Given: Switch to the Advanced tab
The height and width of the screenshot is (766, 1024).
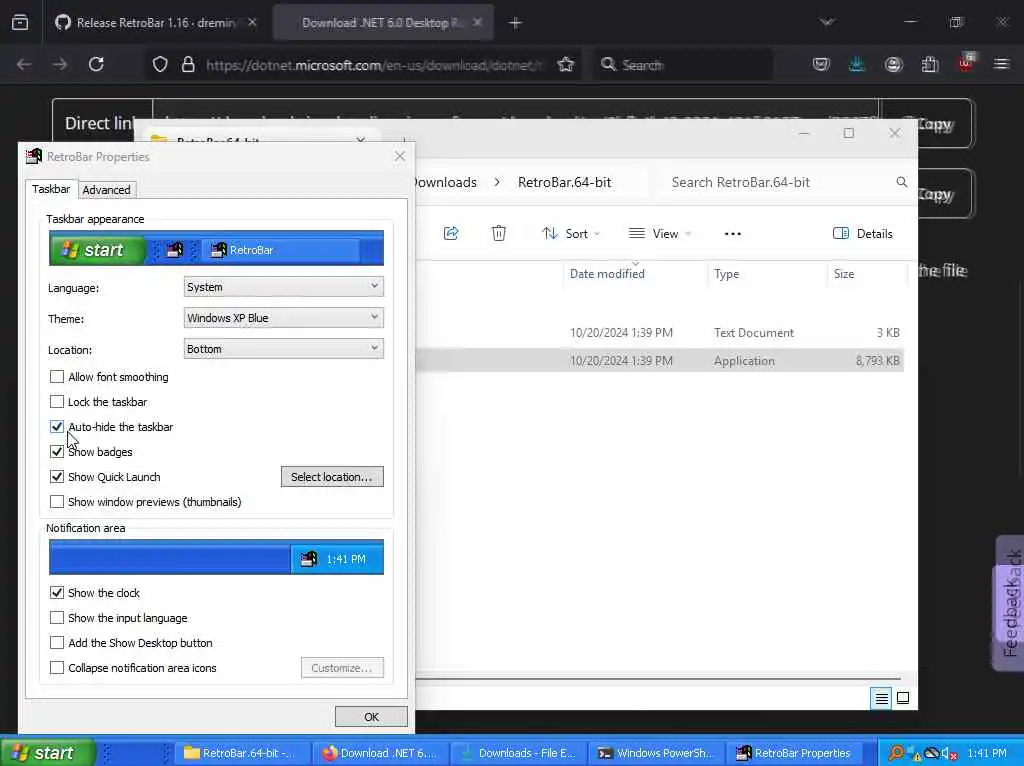Looking at the screenshot, I should (x=106, y=190).
